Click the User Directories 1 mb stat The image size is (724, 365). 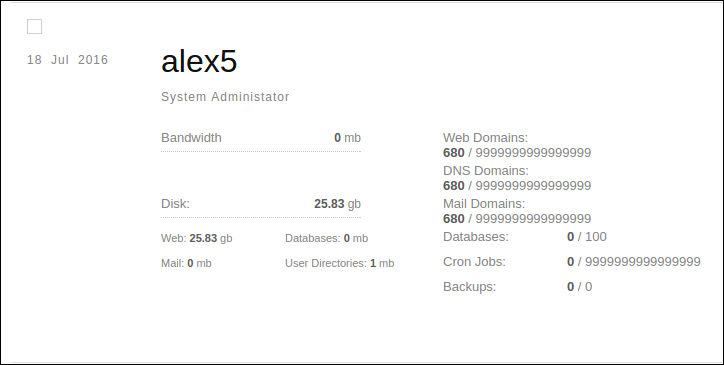click(x=340, y=263)
